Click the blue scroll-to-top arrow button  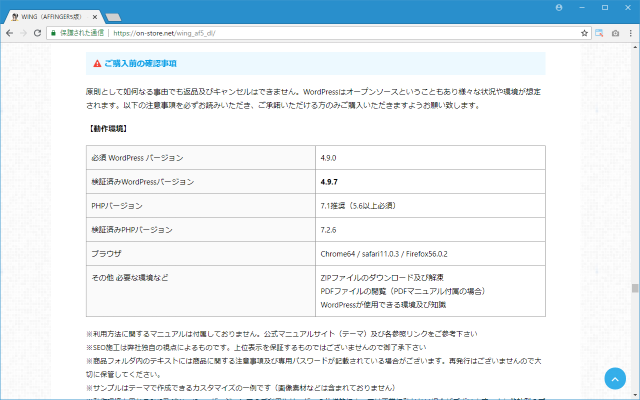click(x=615, y=378)
